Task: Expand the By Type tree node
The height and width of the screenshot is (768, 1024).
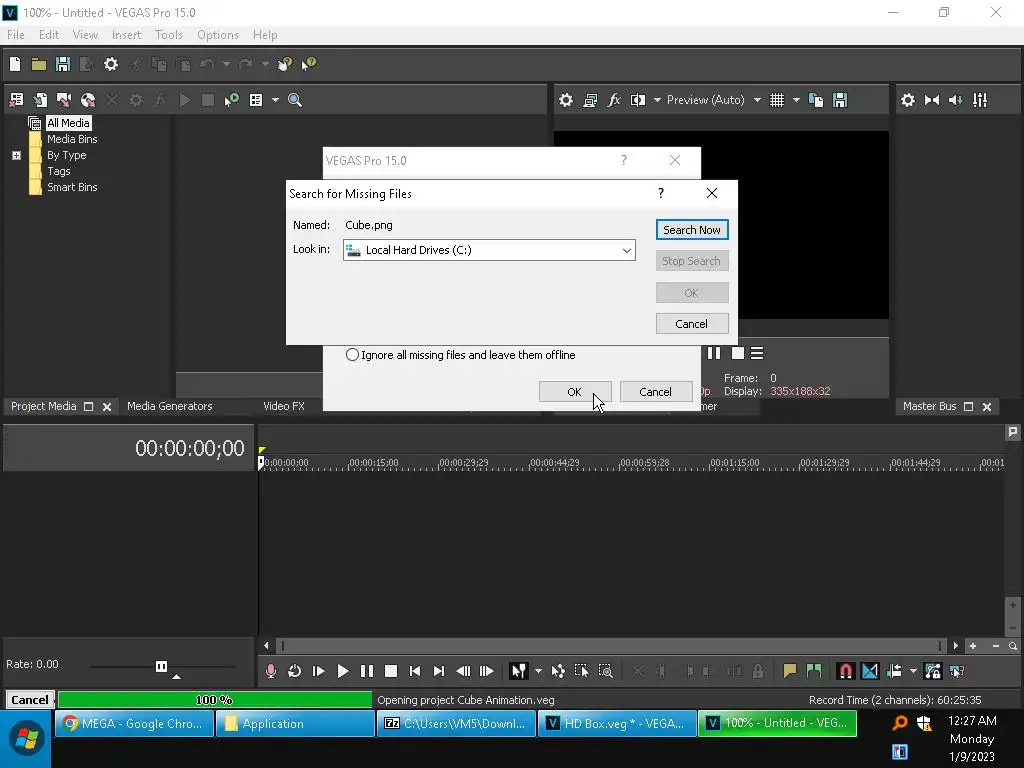Action: click(16, 155)
